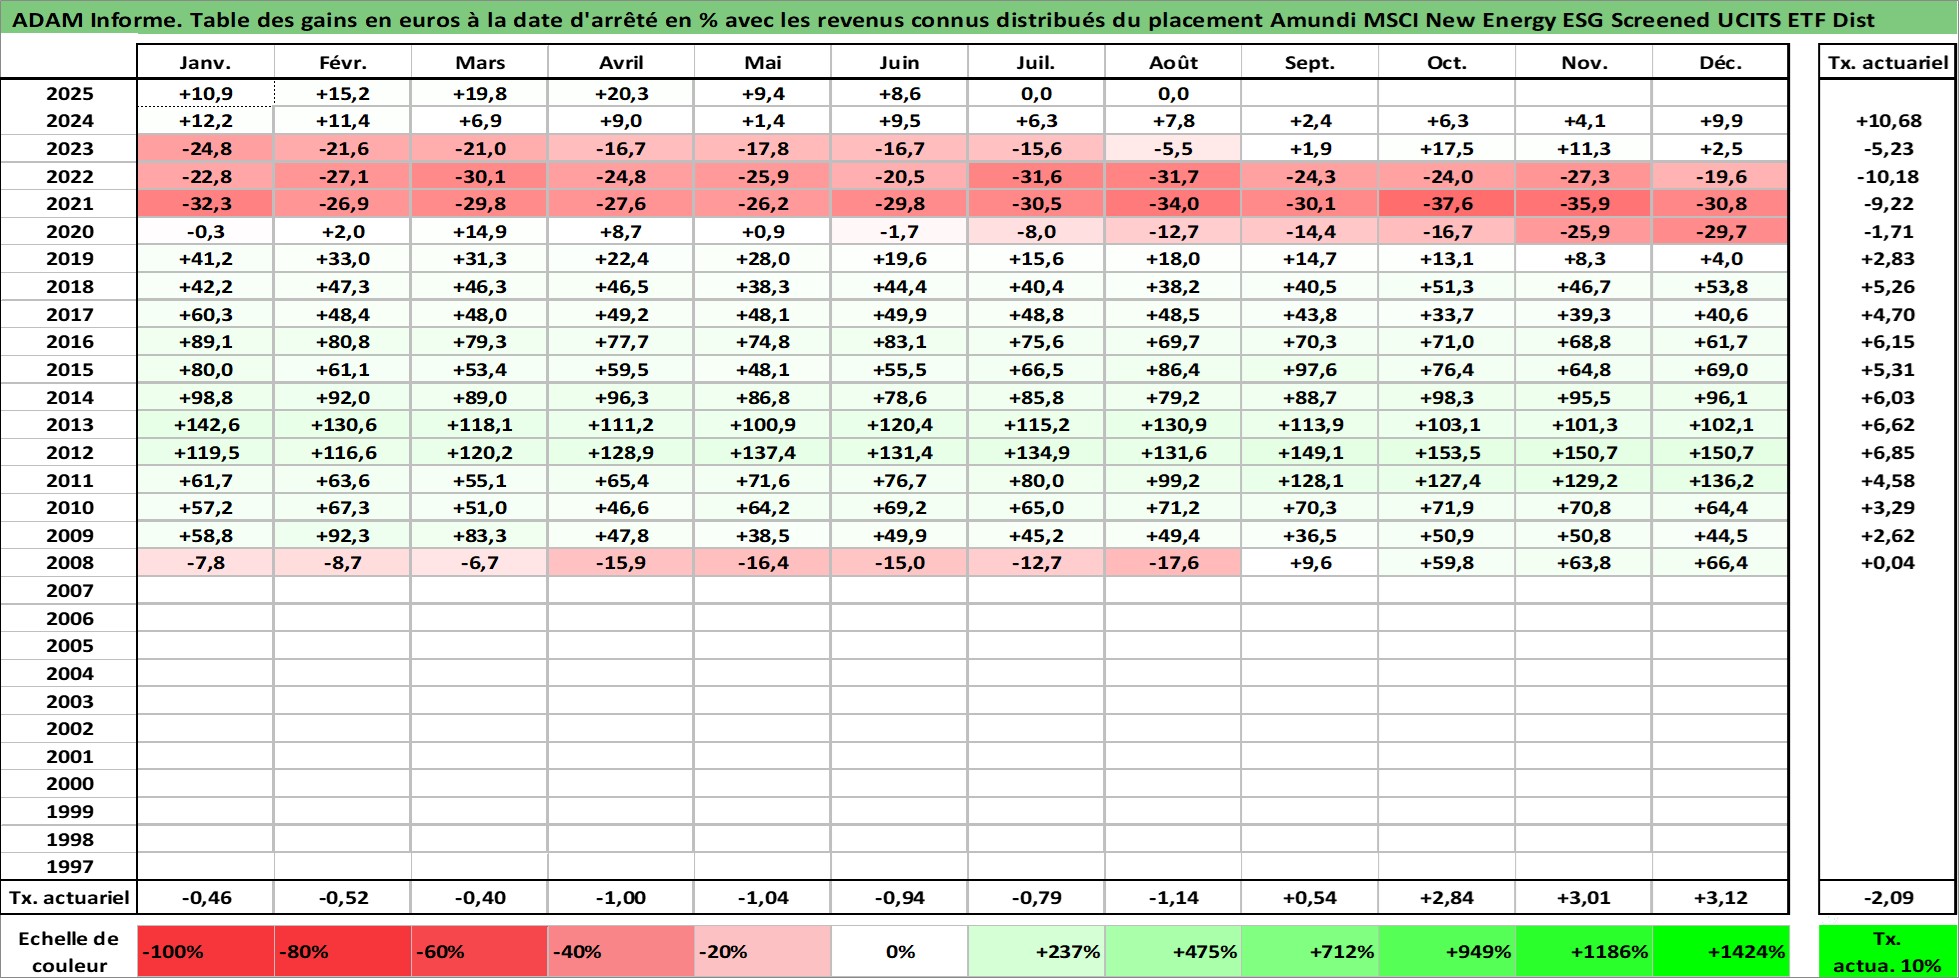Select cell +10,9 for Janv. 2025

(x=205, y=94)
